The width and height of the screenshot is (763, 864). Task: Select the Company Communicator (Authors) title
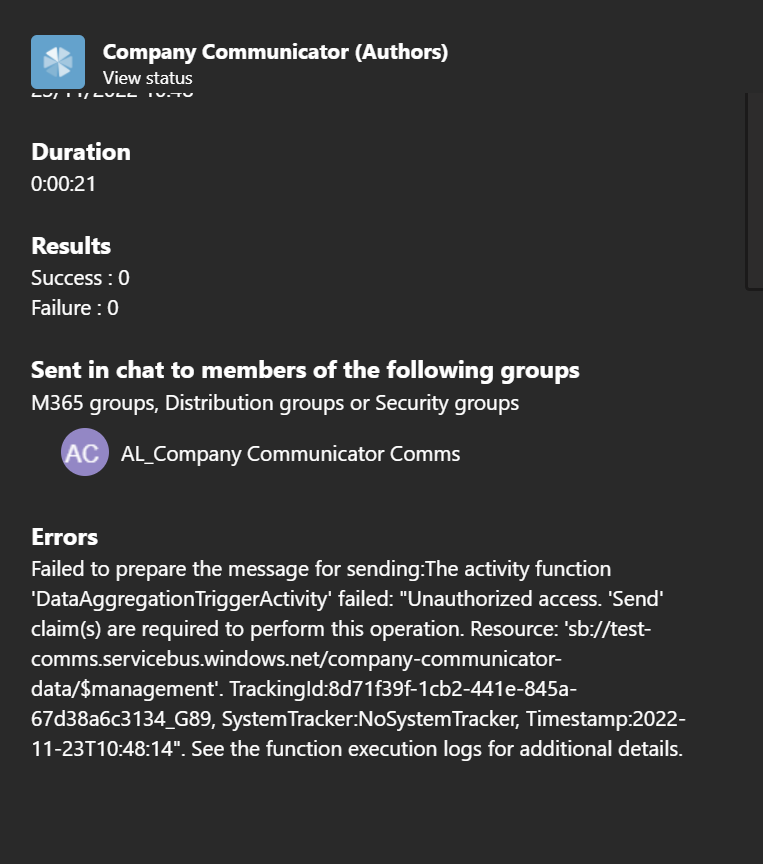coord(274,51)
